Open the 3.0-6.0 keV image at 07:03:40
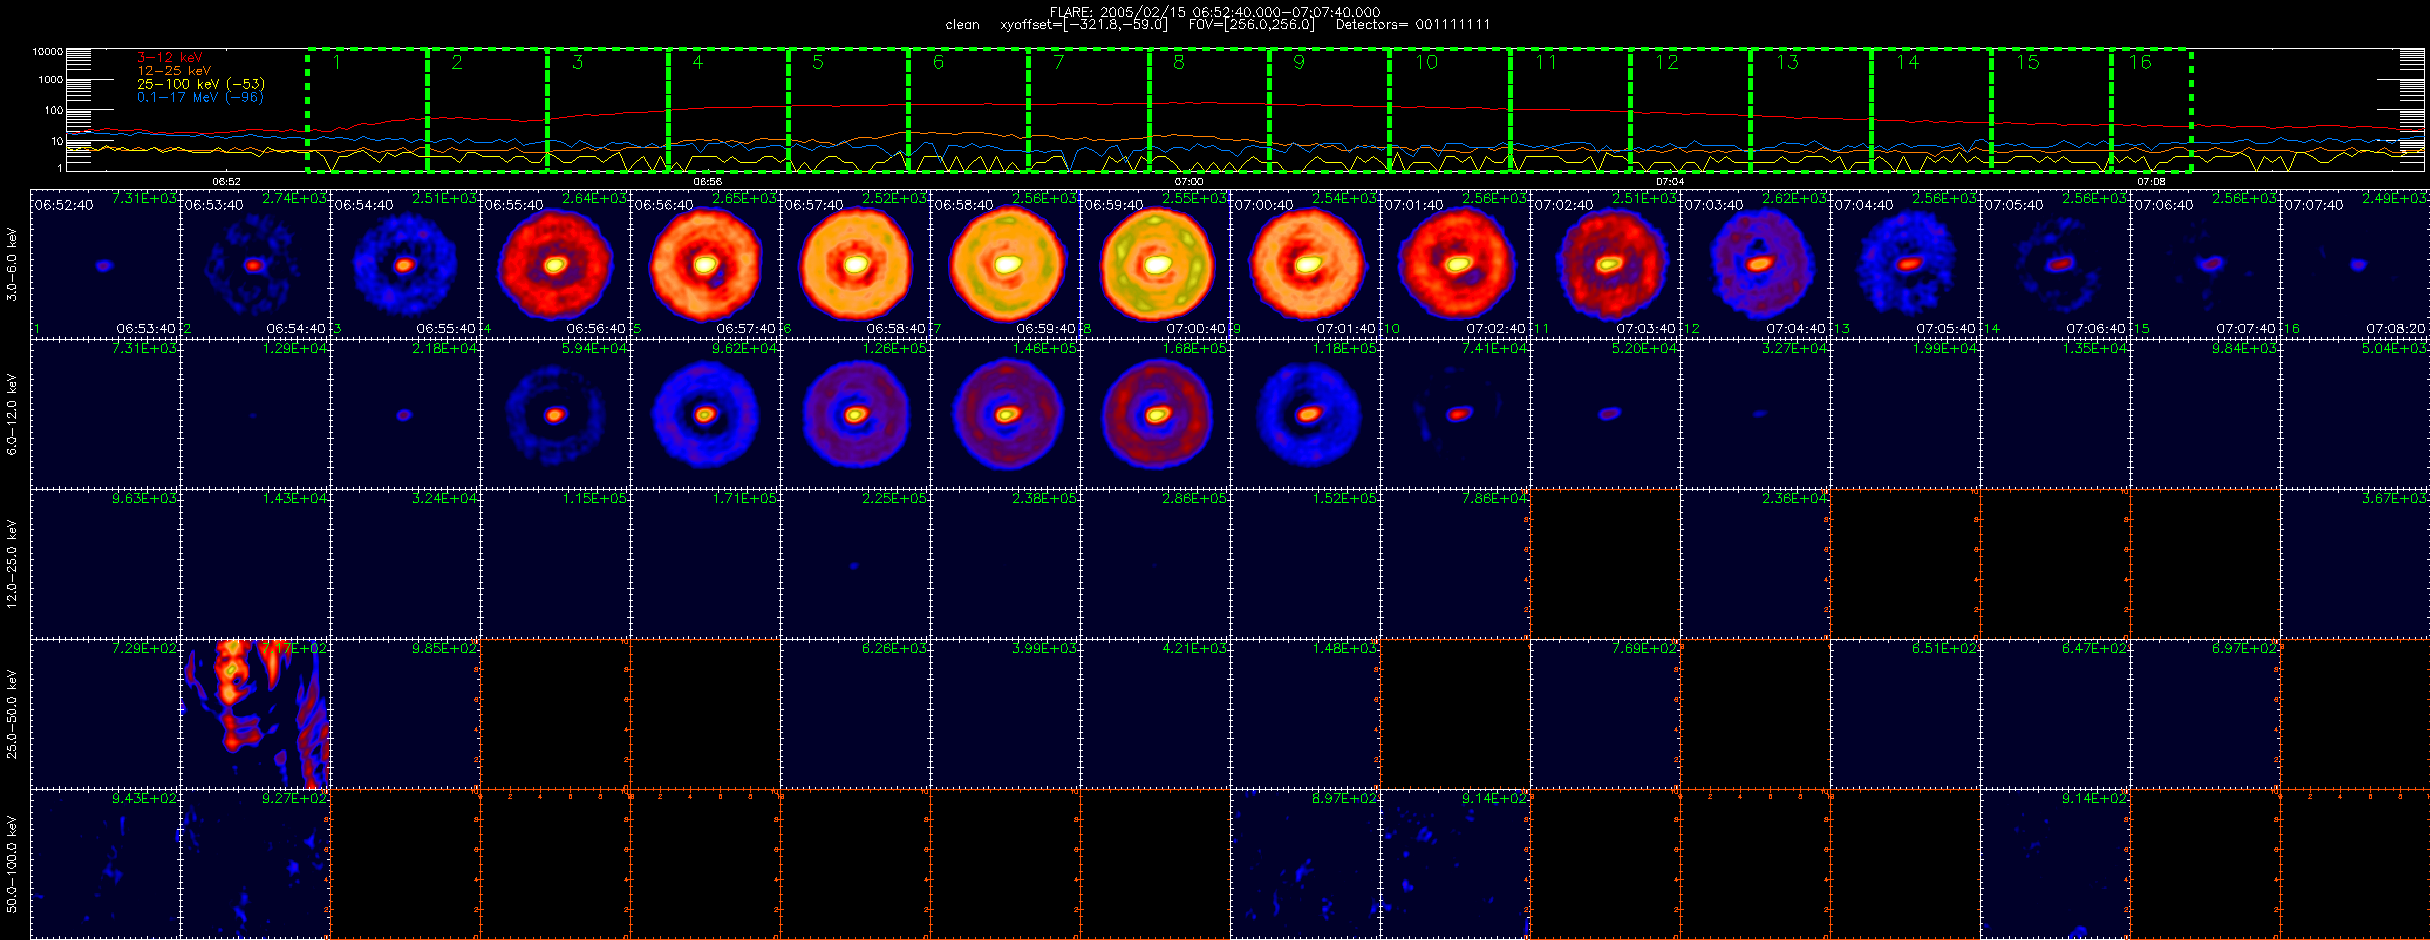2430x940 pixels. coord(1755,264)
